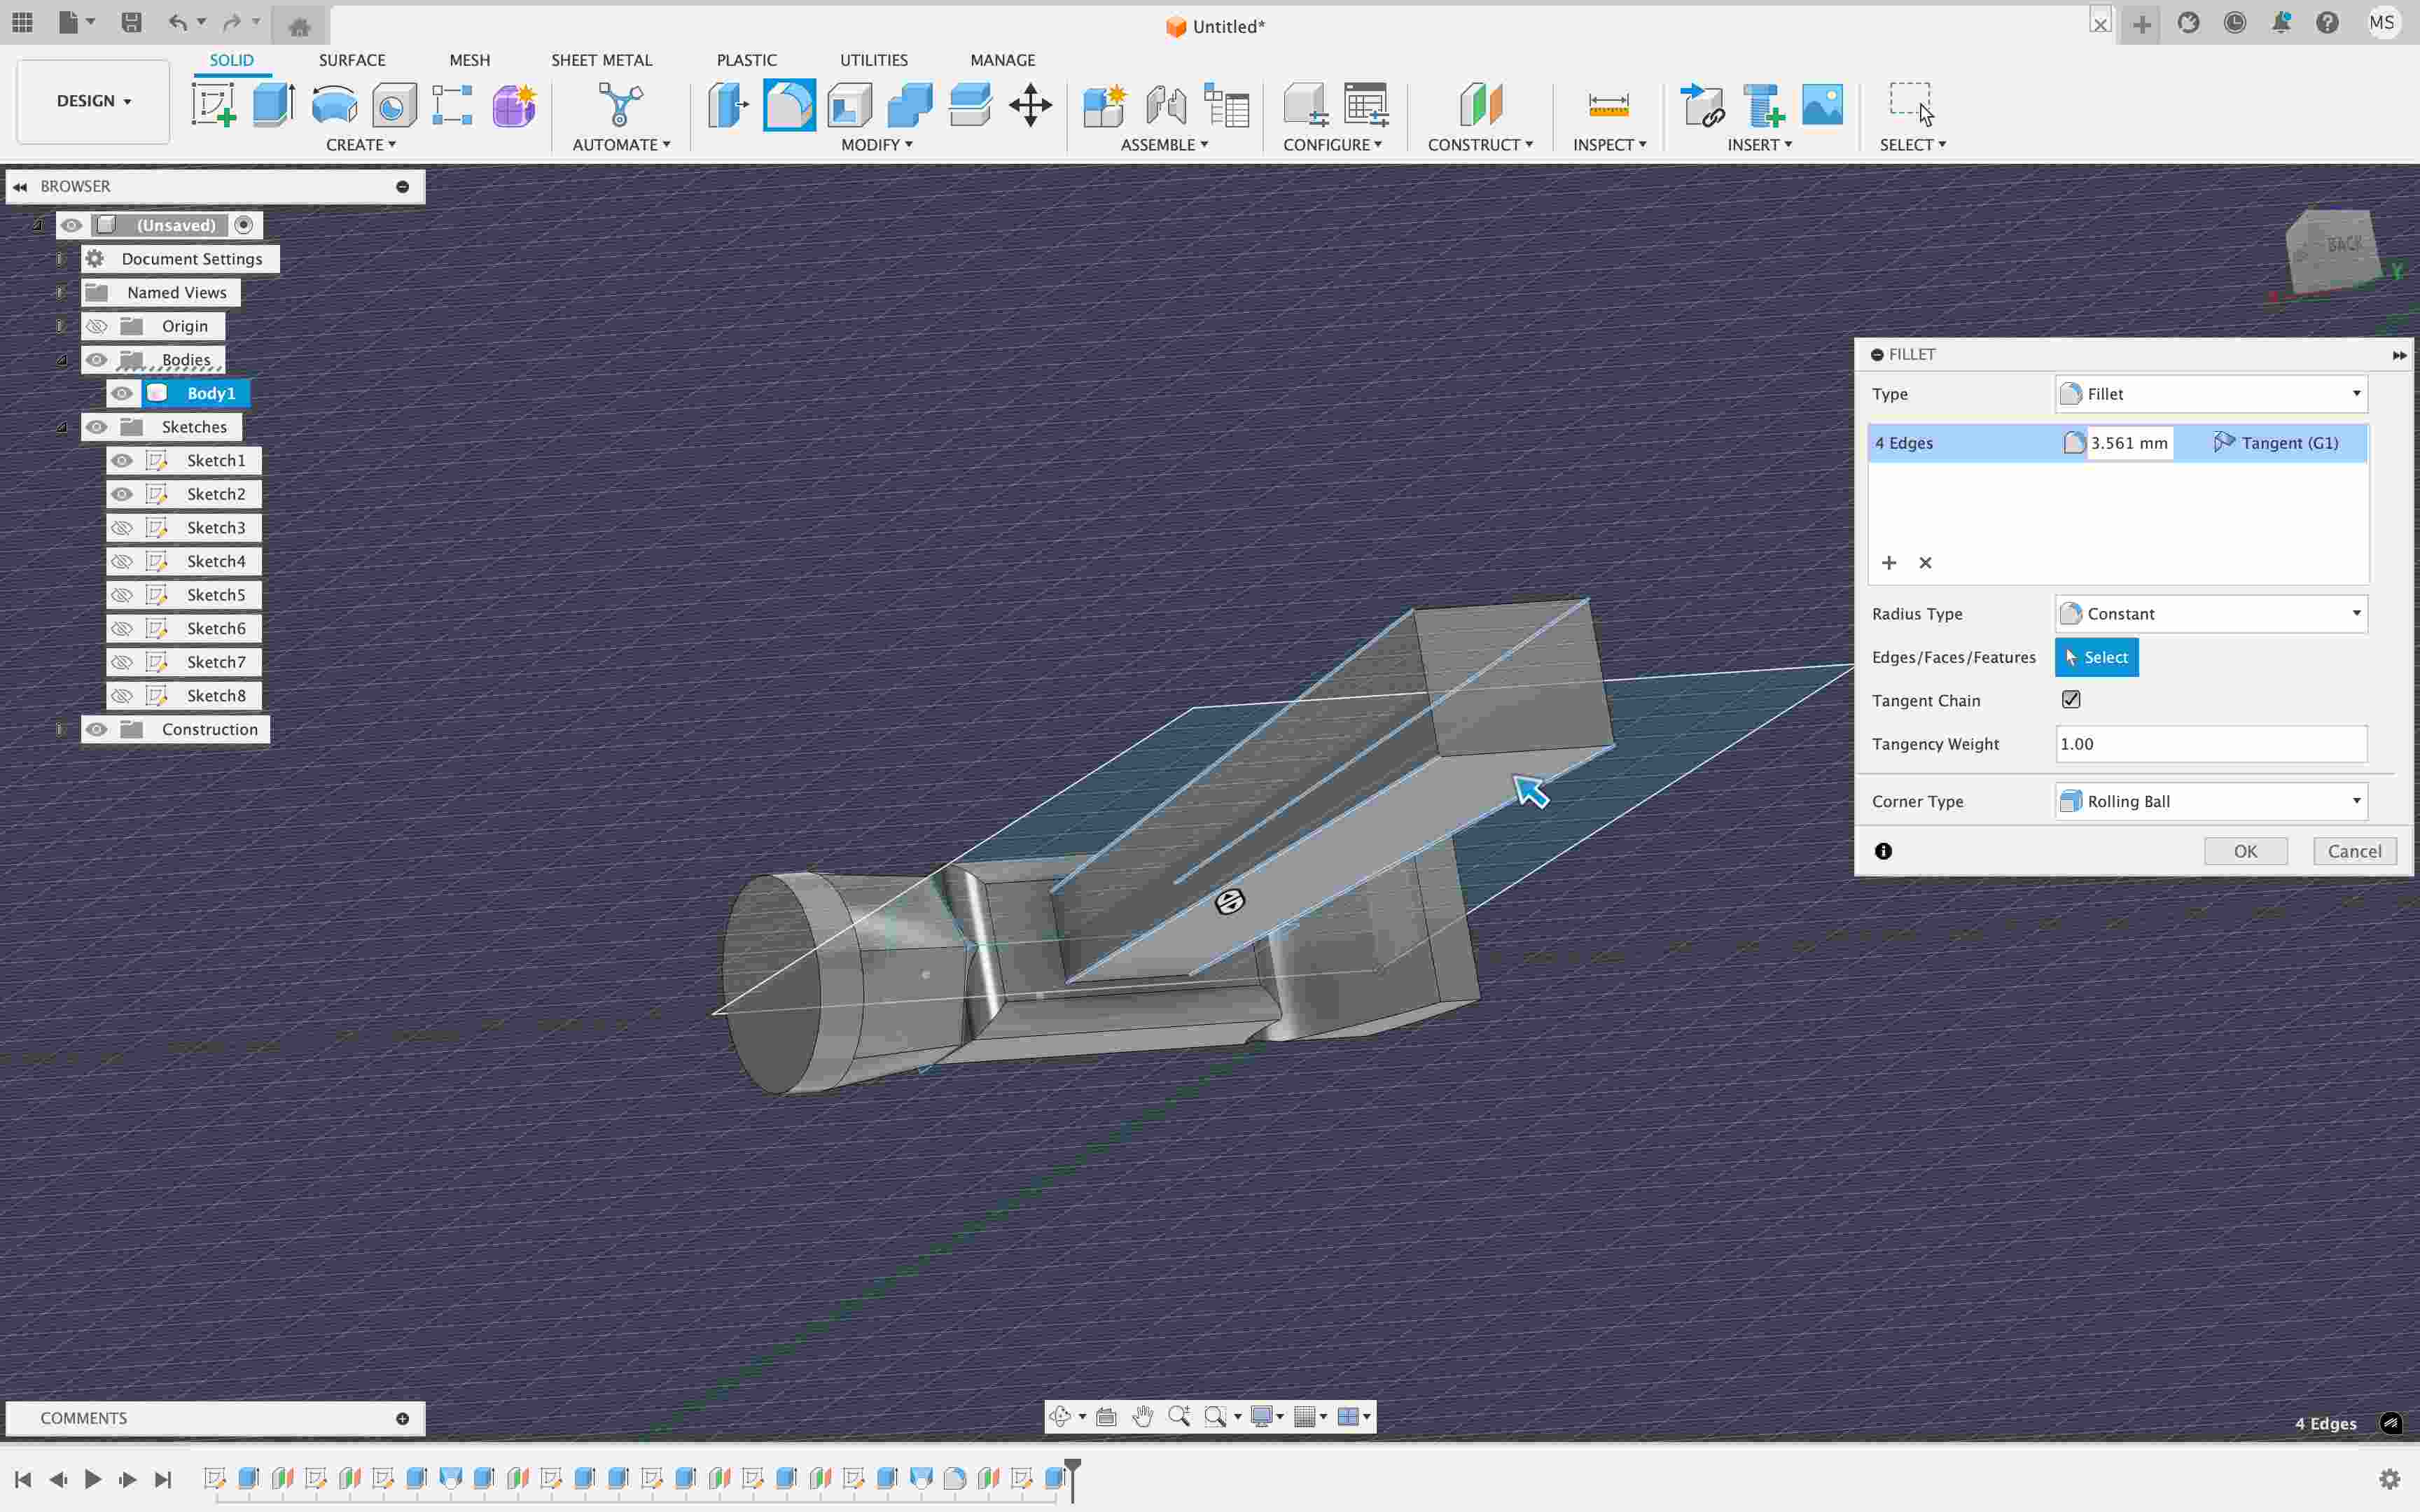Select the Fillet tool in Modify toolbar
Viewport: 2420px width, 1512px height.
click(x=789, y=105)
